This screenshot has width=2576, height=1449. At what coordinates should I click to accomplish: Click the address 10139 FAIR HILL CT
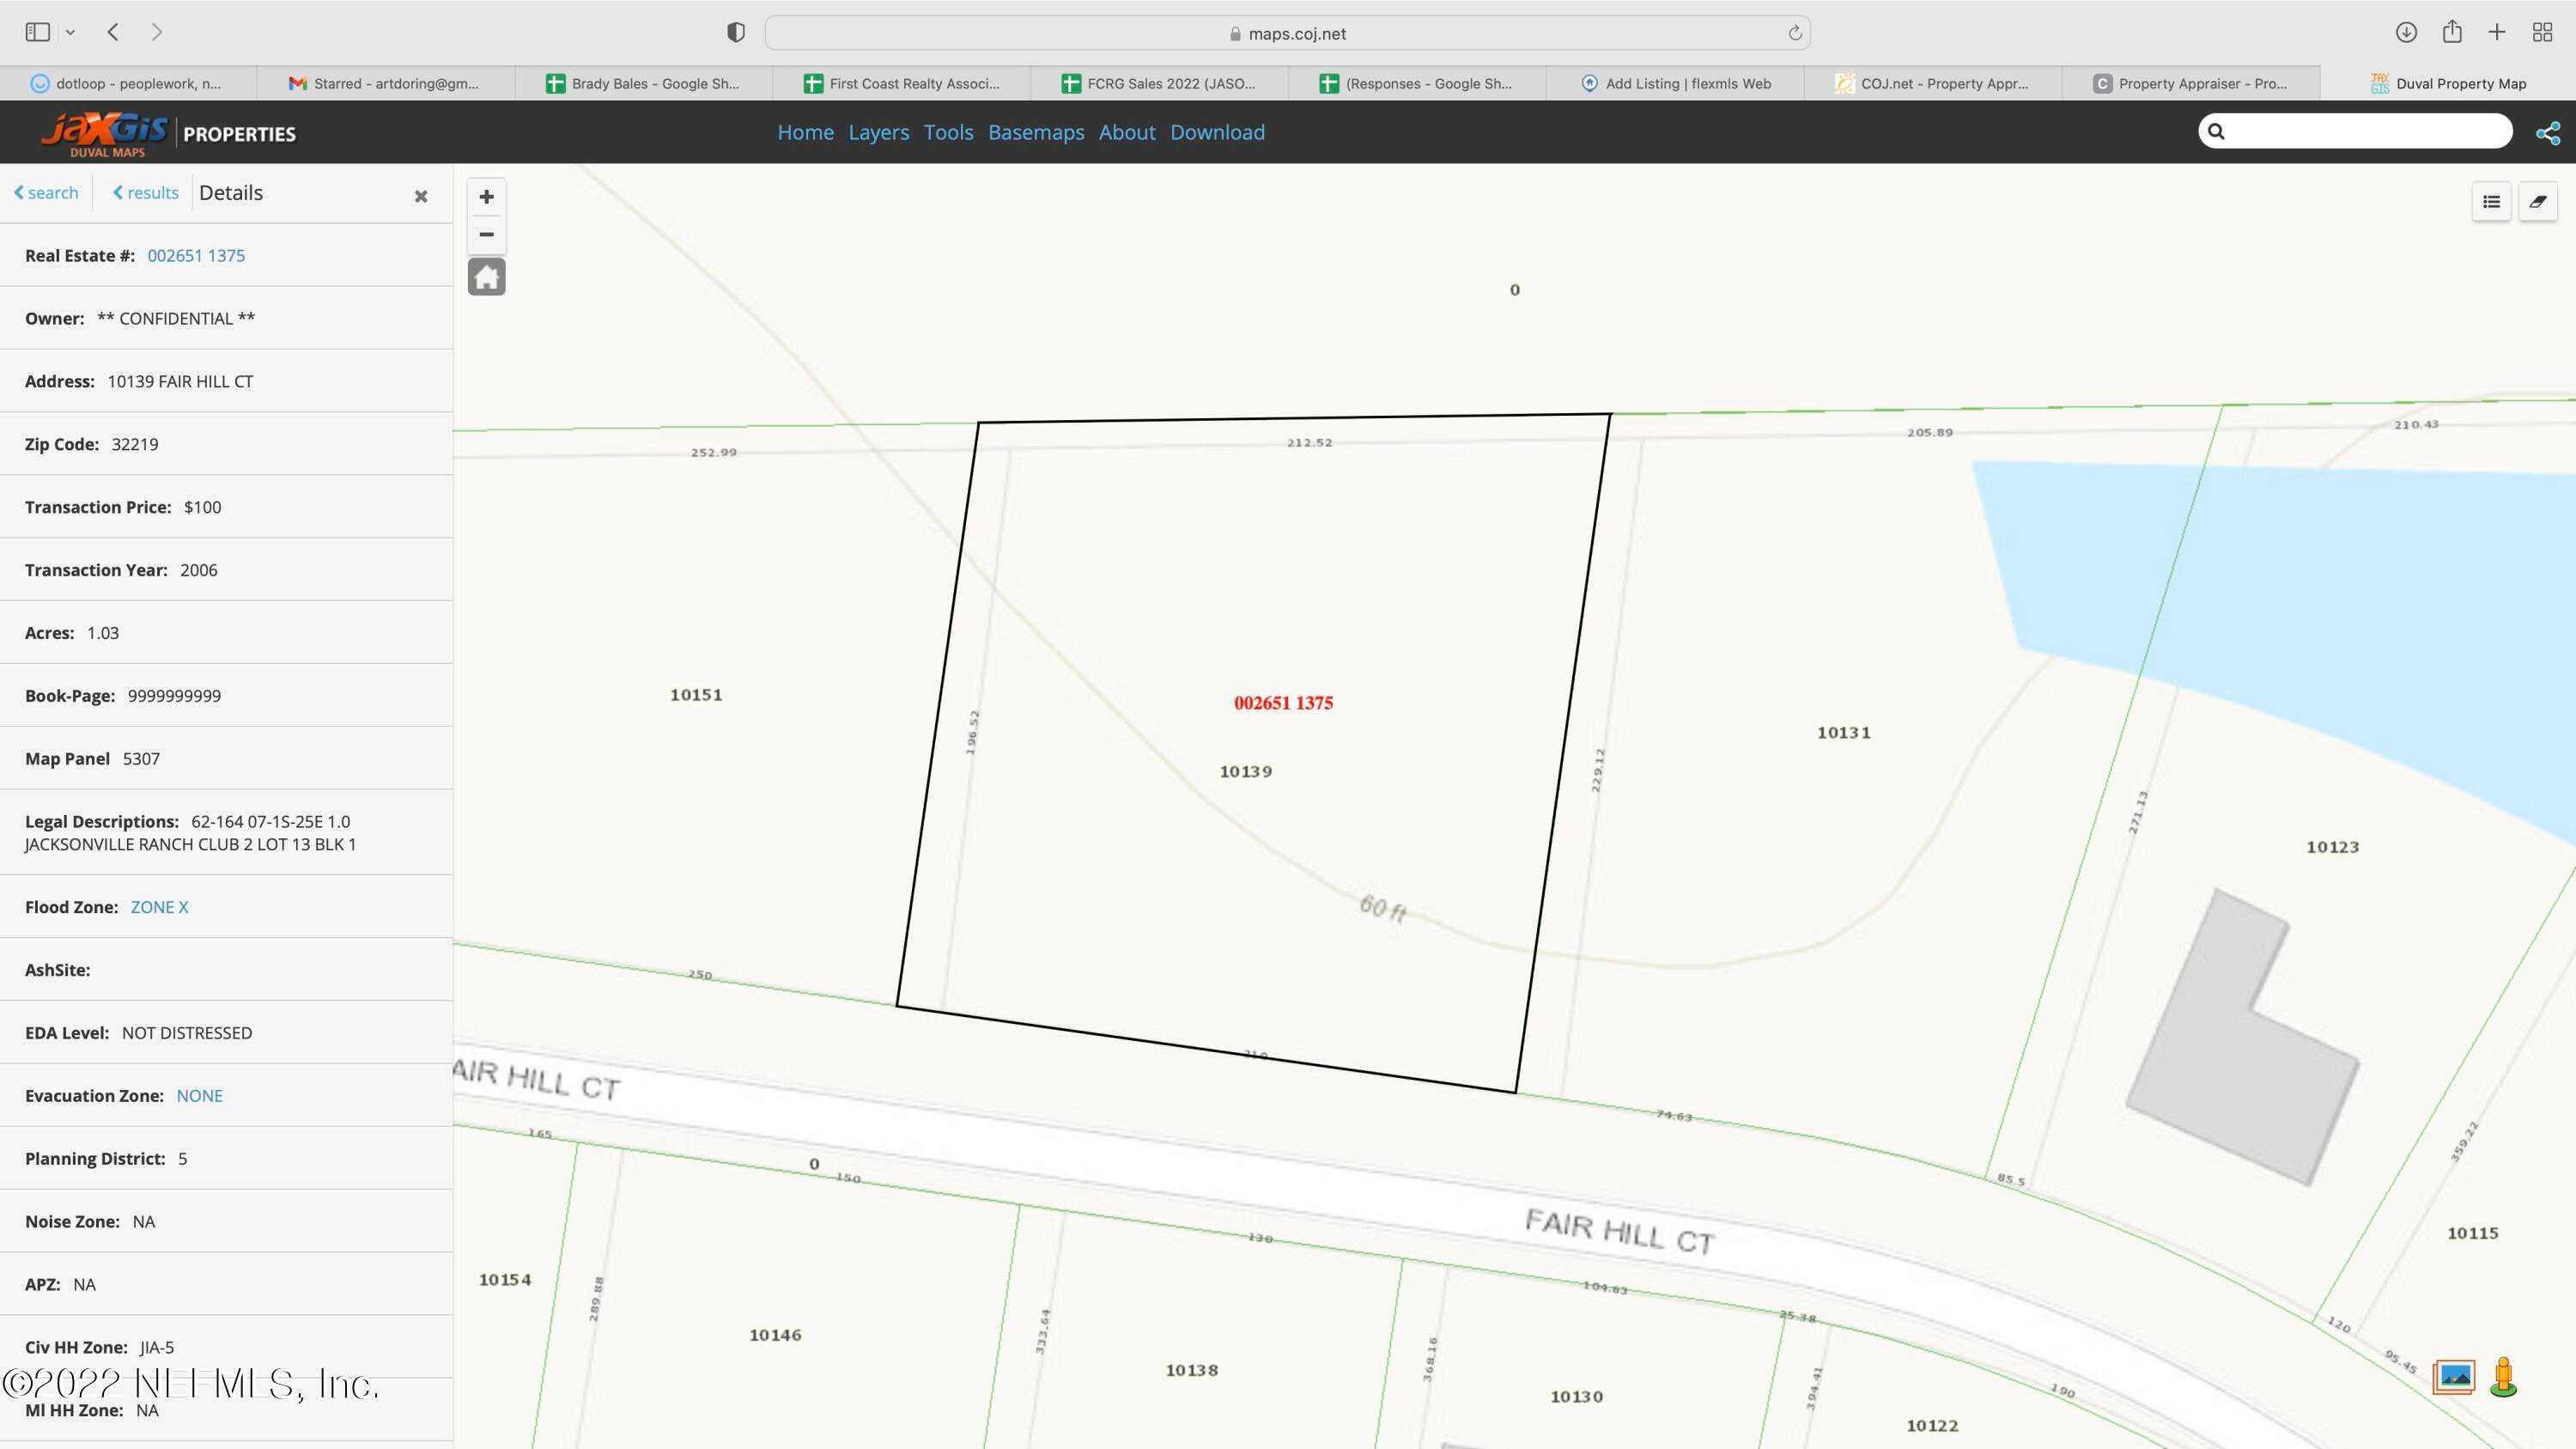[180, 381]
